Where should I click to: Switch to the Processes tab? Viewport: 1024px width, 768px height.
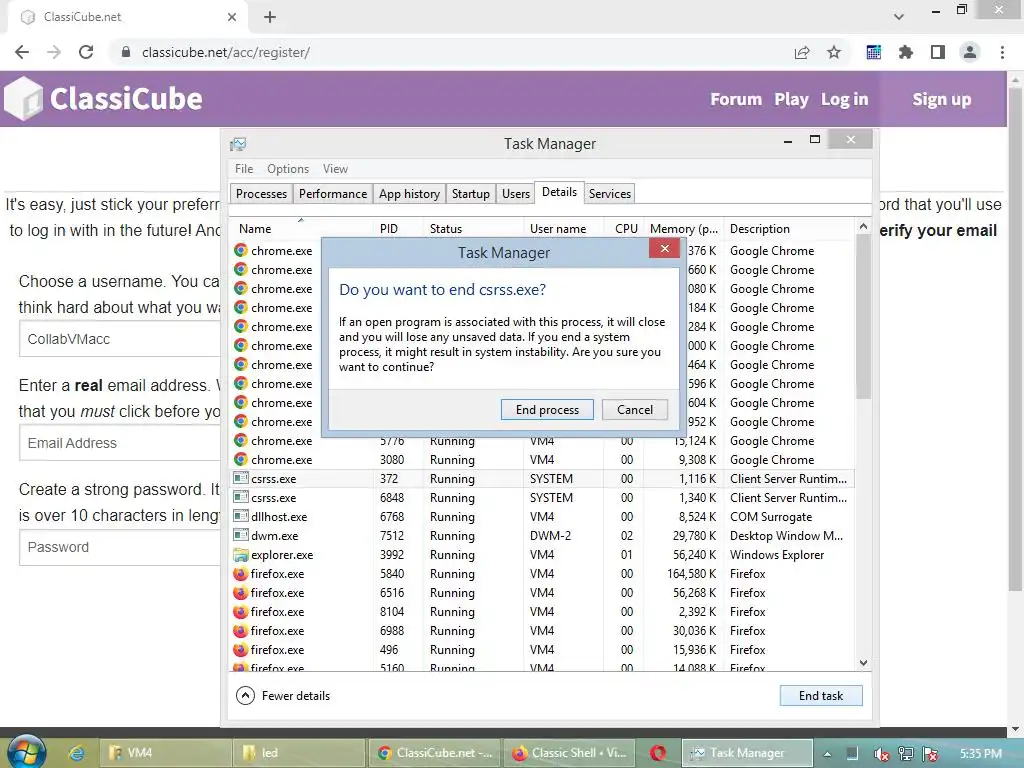tap(261, 193)
